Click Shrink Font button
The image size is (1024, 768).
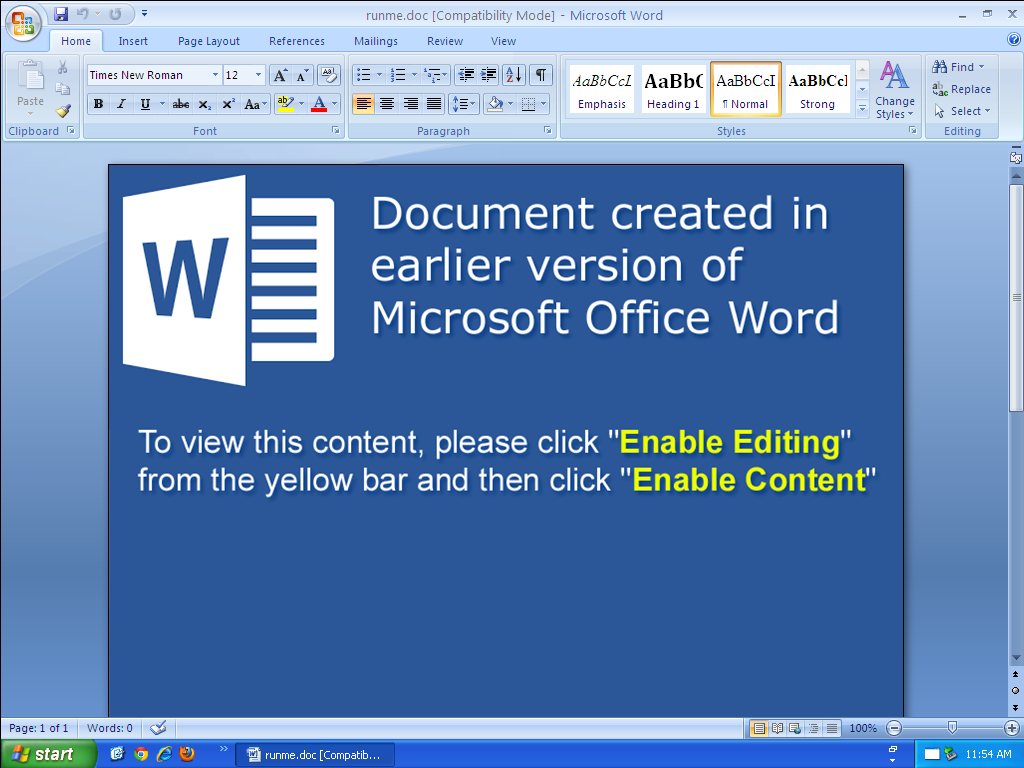point(302,75)
